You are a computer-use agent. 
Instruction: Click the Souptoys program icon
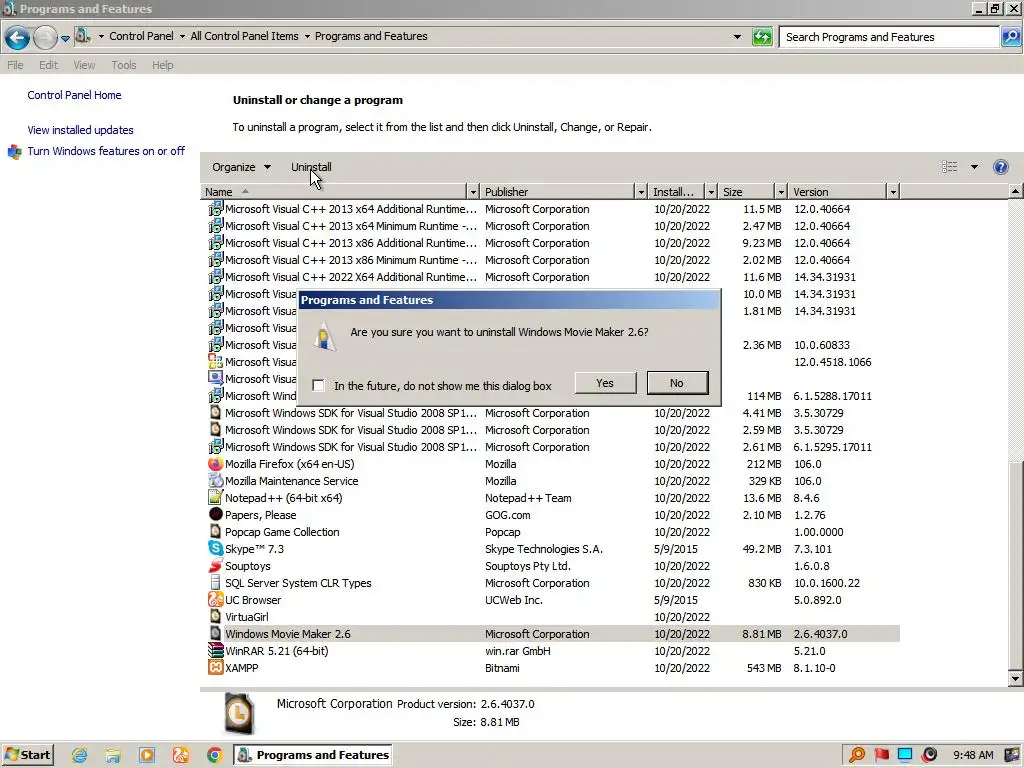(x=216, y=566)
